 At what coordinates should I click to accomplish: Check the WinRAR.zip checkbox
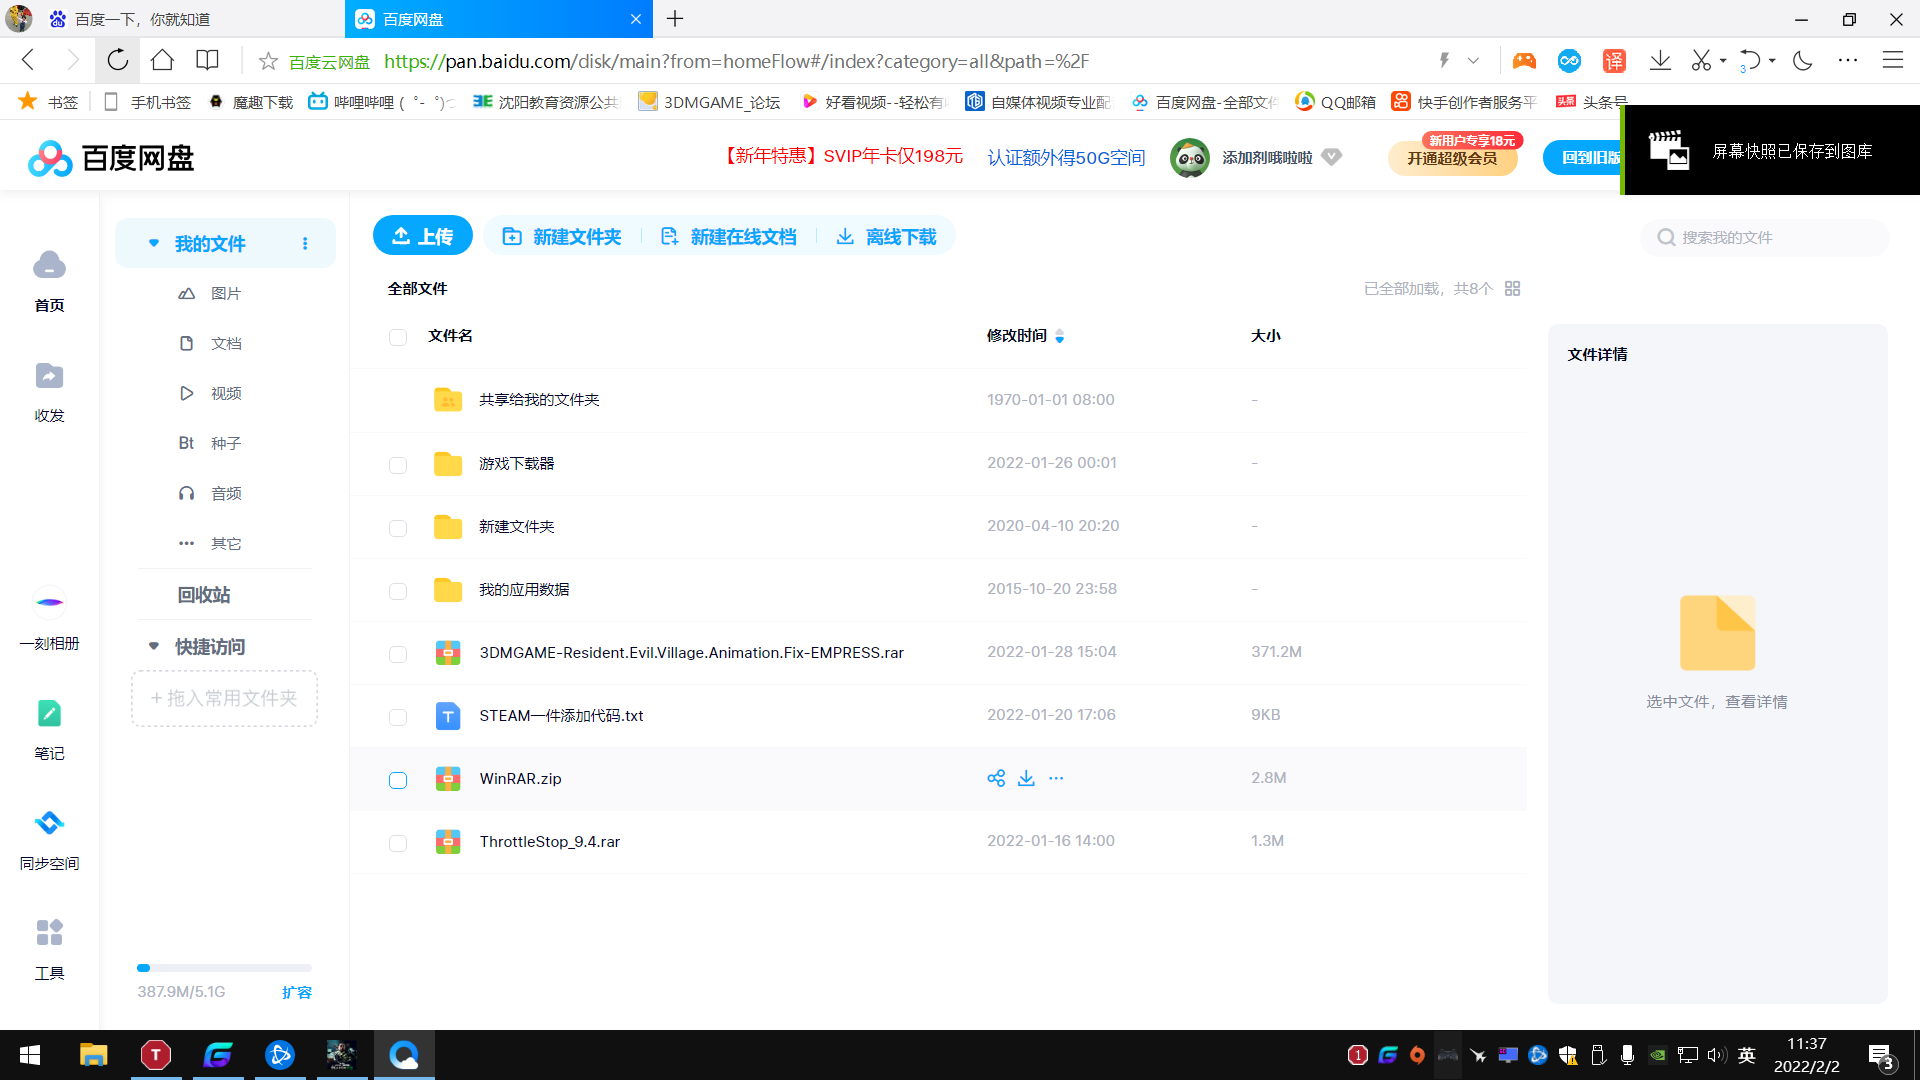pyautogui.click(x=398, y=780)
